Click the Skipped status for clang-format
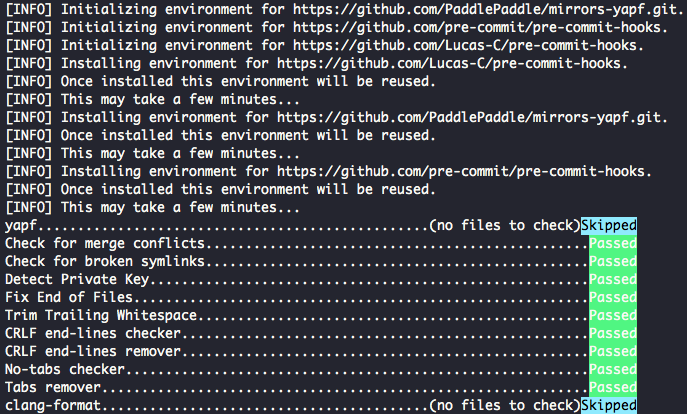The height and width of the screenshot is (414, 687). click(608, 405)
